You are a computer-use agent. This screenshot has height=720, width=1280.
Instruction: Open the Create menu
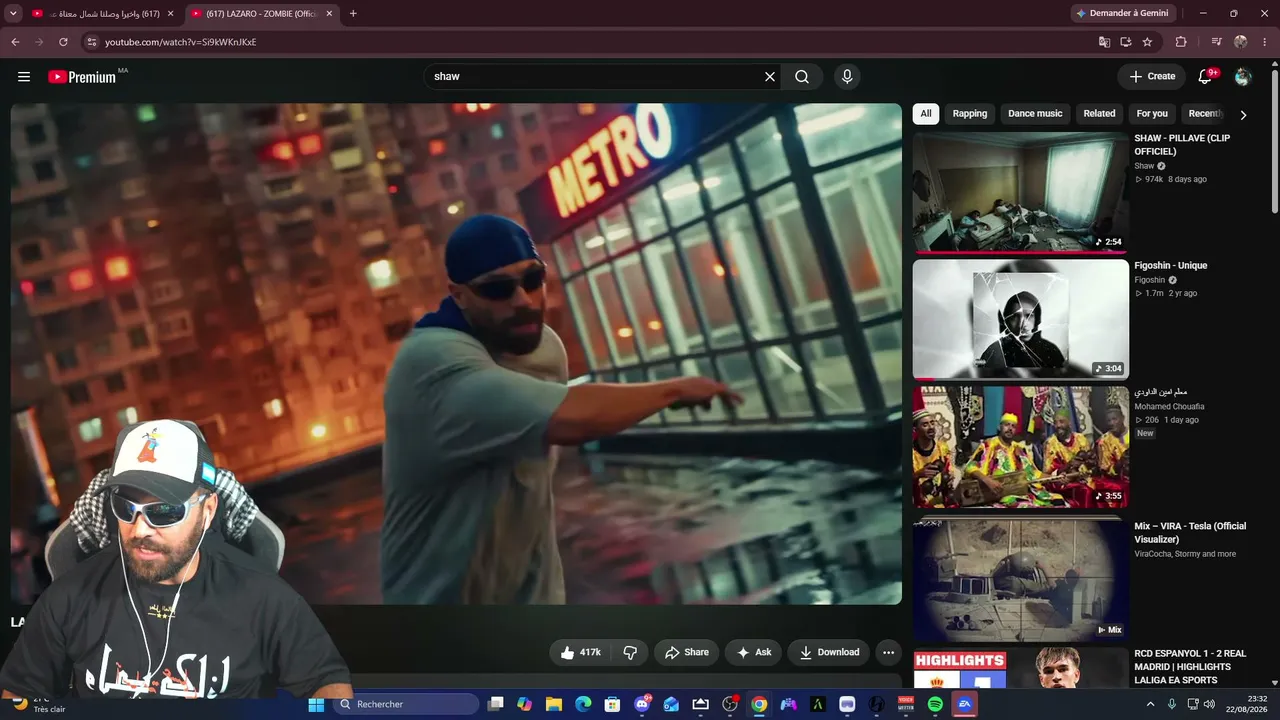pos(1152,77)
